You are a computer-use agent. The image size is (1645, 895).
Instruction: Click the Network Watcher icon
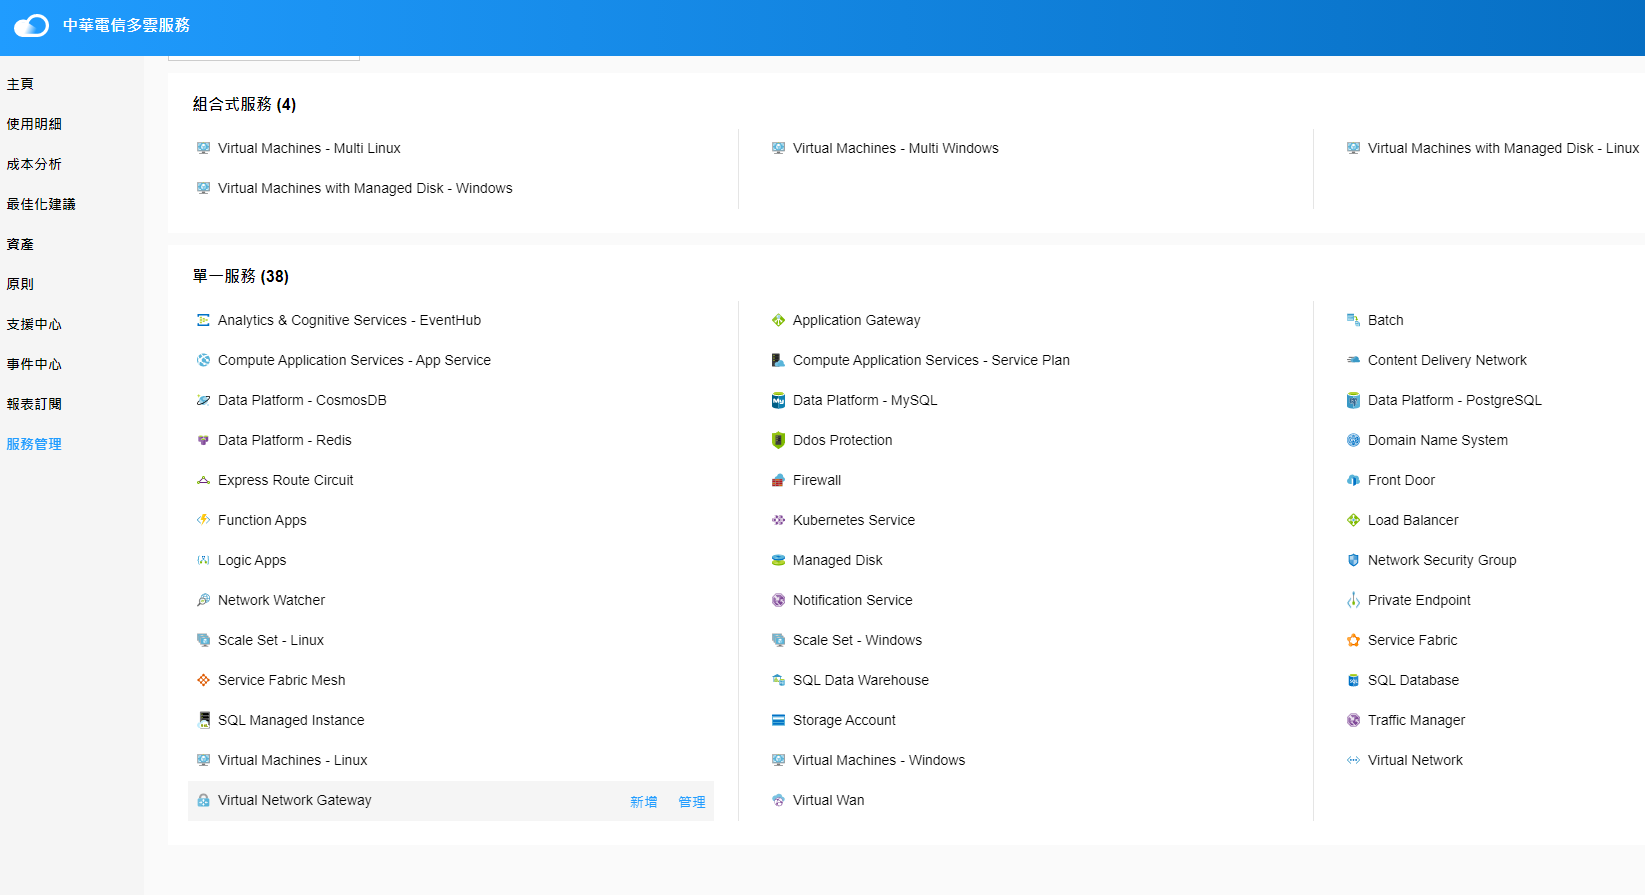pos(204,600)
